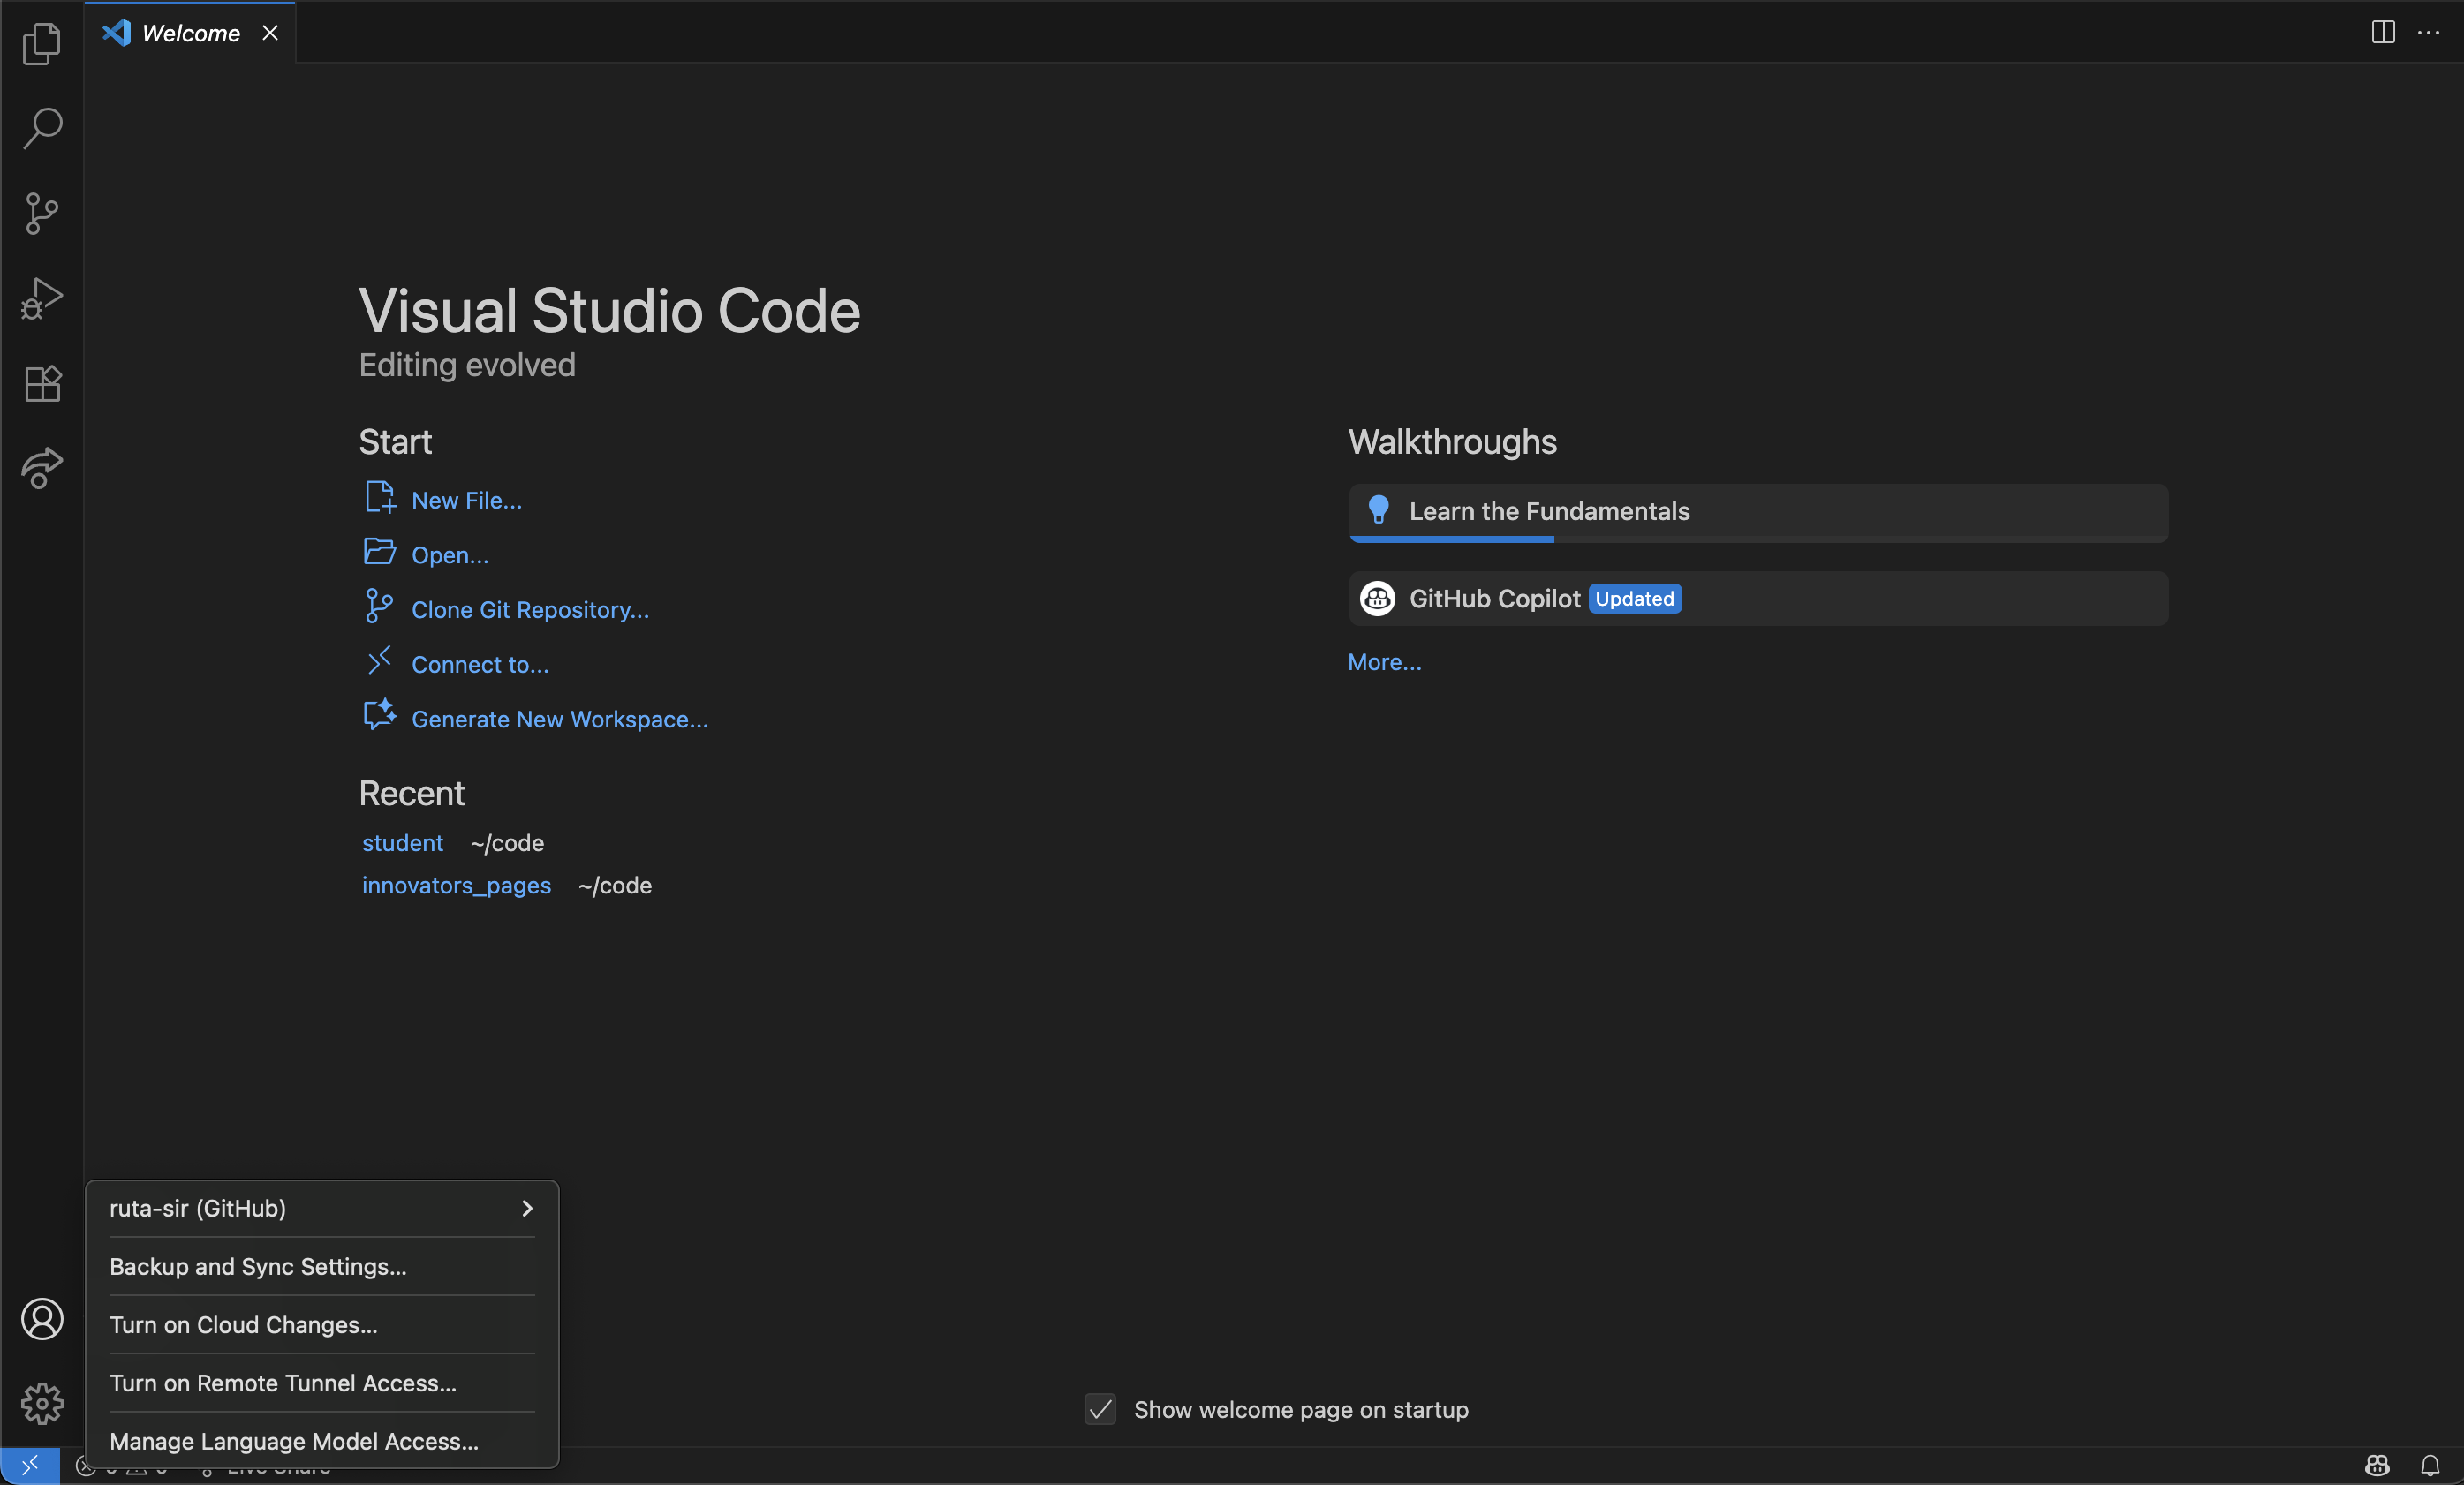Choose Backup and Sync Settings...
2464x1485 pixels.
pyautogui.click(x=322, y=1267)
